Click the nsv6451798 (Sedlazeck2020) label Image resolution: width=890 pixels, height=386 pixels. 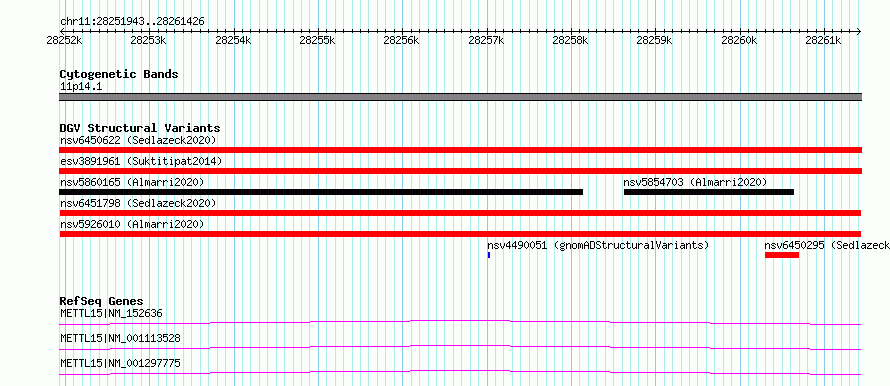pyautogui.click(x=138, y=203)
